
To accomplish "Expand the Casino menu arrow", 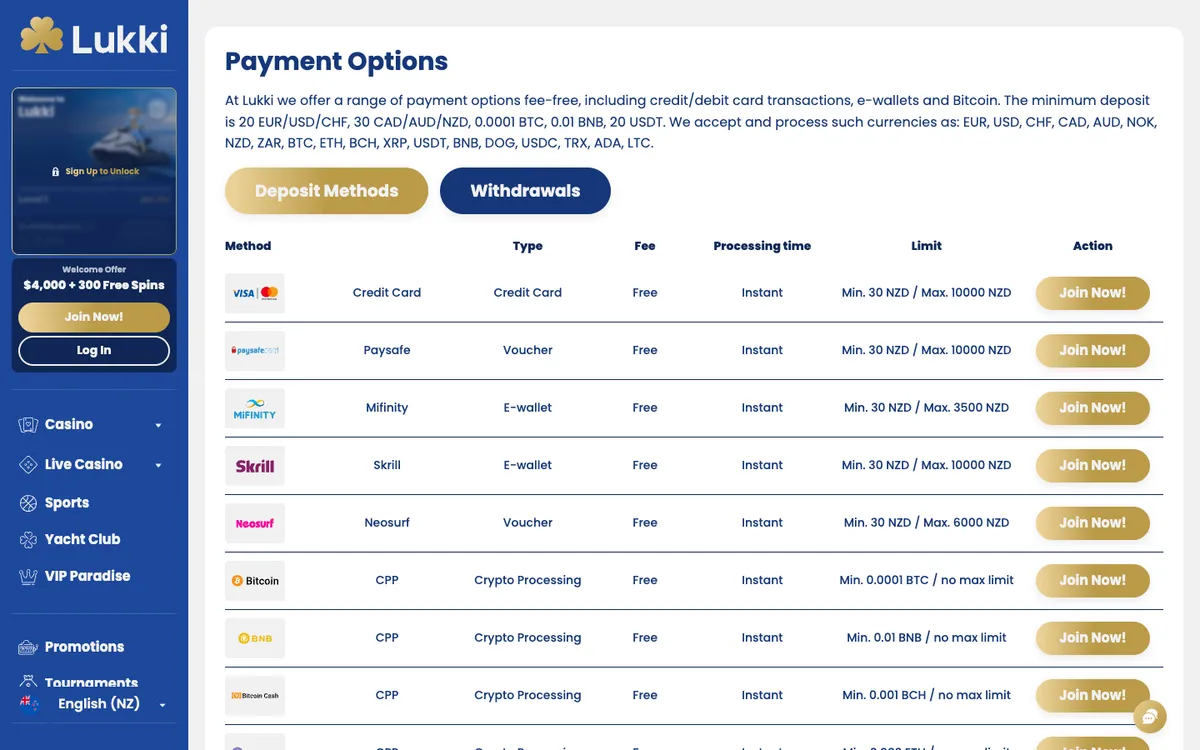I will coord(158,425).
